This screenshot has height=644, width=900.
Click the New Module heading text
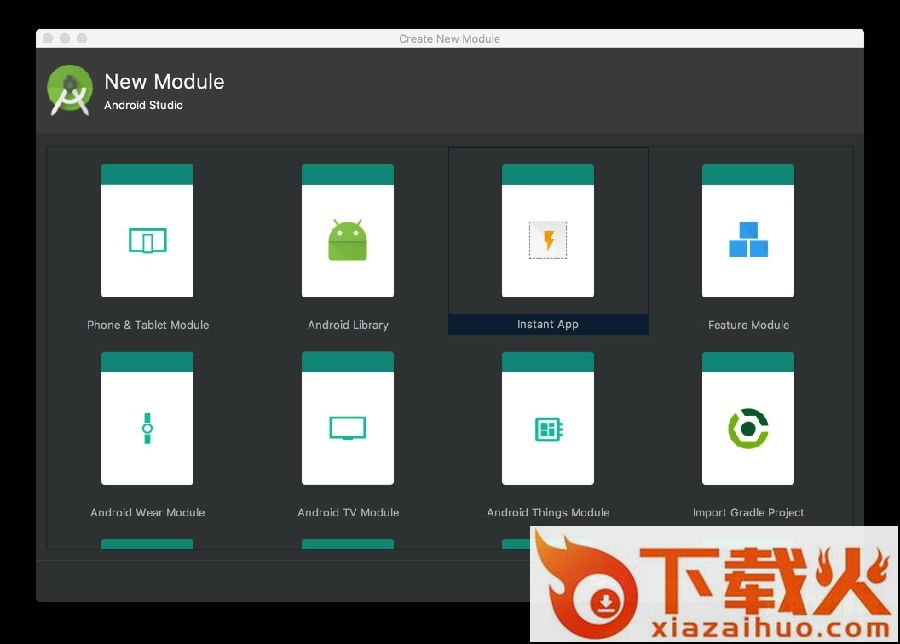164,82
